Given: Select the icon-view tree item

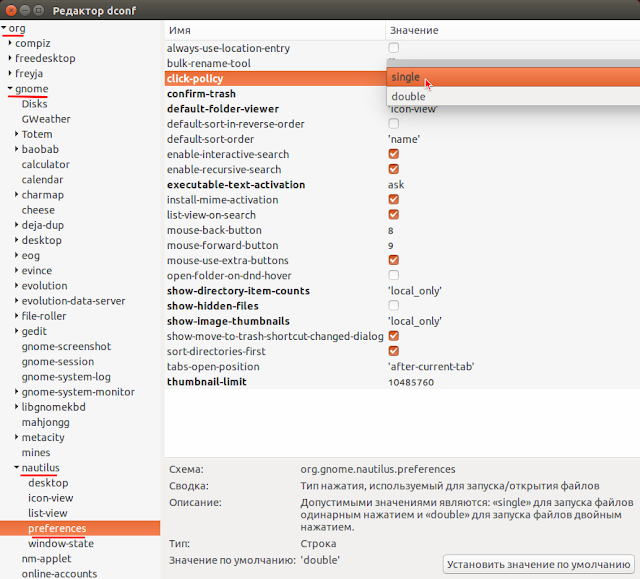Looking at the screenshot, I should pos(51,498).
